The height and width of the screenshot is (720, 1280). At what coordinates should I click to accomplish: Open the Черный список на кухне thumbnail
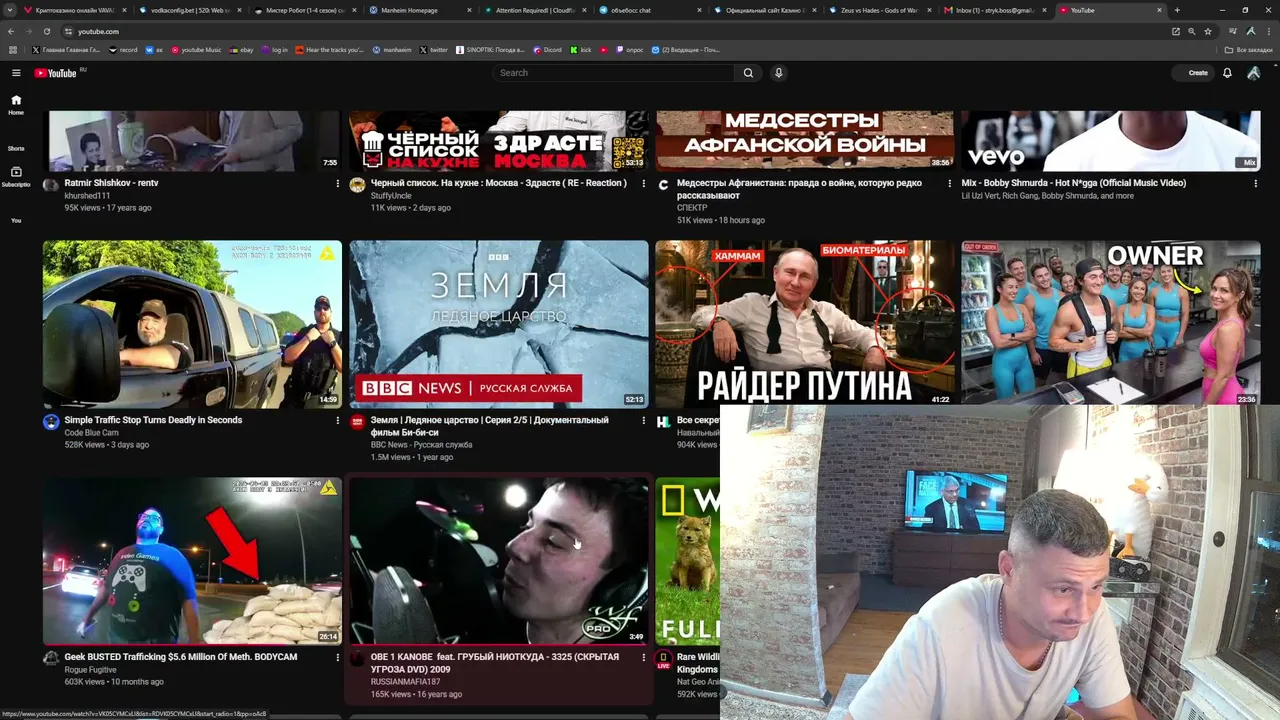point(499,141)
